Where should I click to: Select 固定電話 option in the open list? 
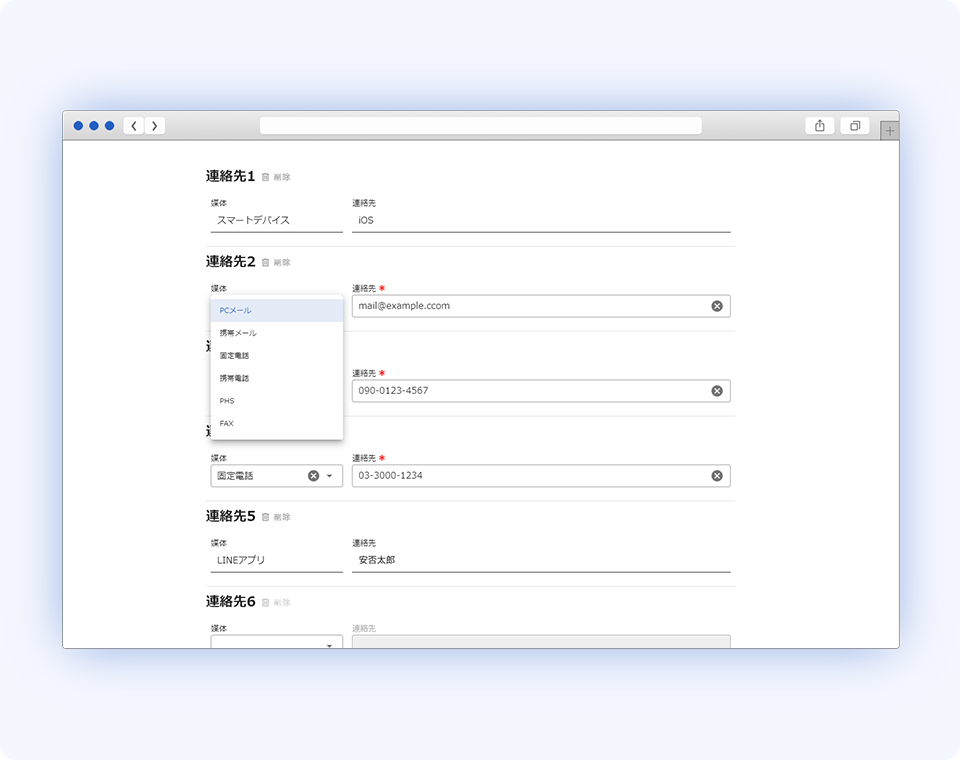[x=234, y=355]
